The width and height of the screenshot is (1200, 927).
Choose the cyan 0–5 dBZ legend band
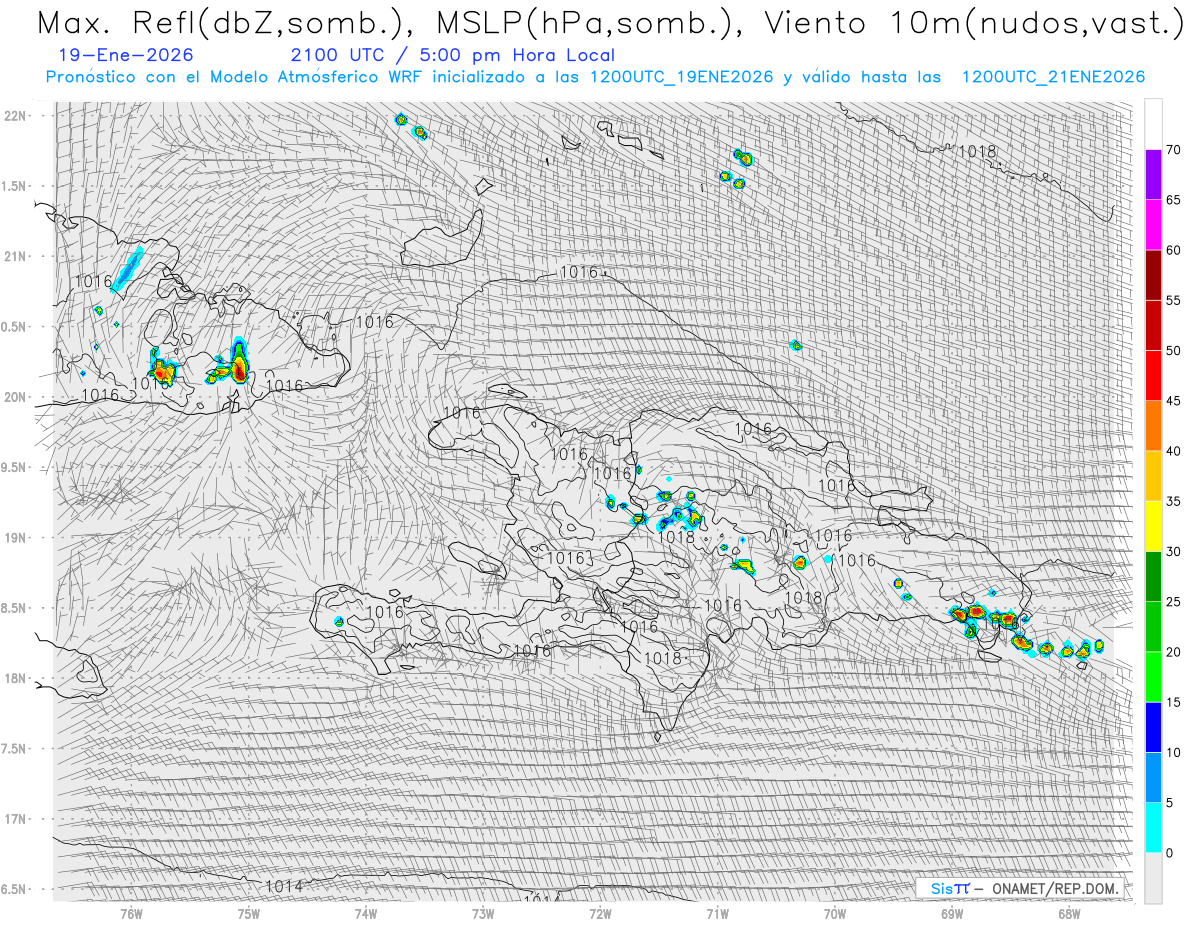[x=1153, y=827]
